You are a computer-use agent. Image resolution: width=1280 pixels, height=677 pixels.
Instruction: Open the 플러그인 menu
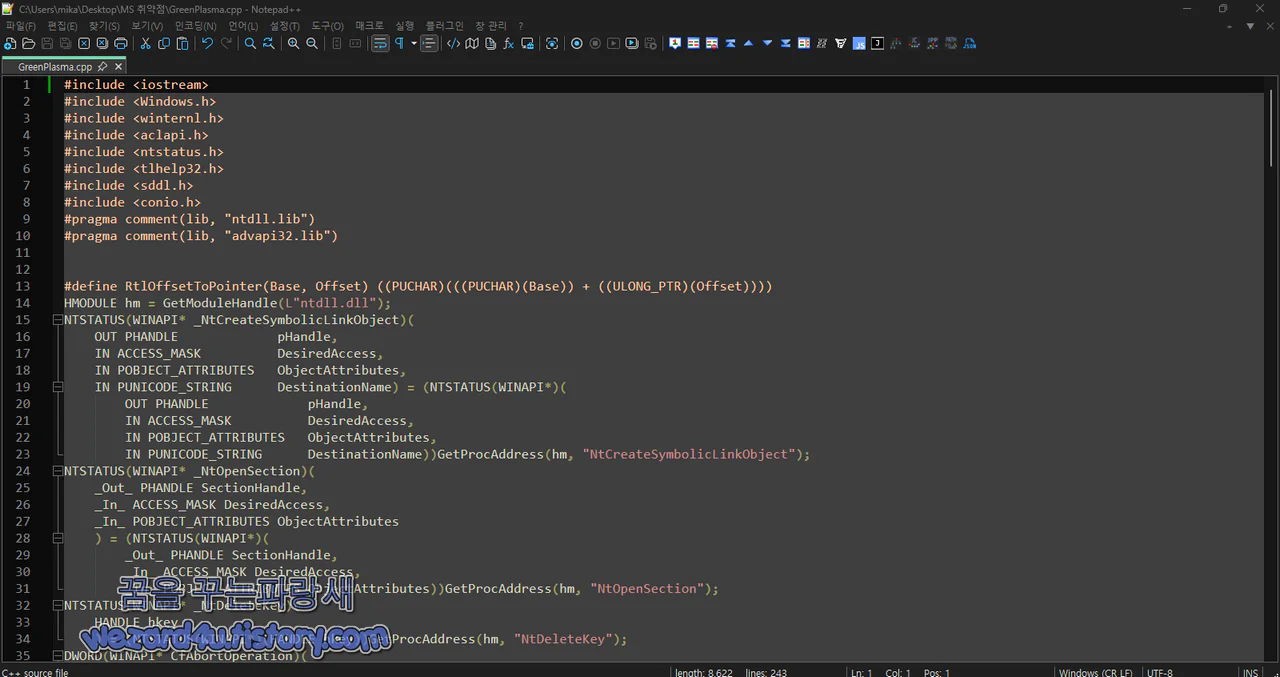pos(444,26)
